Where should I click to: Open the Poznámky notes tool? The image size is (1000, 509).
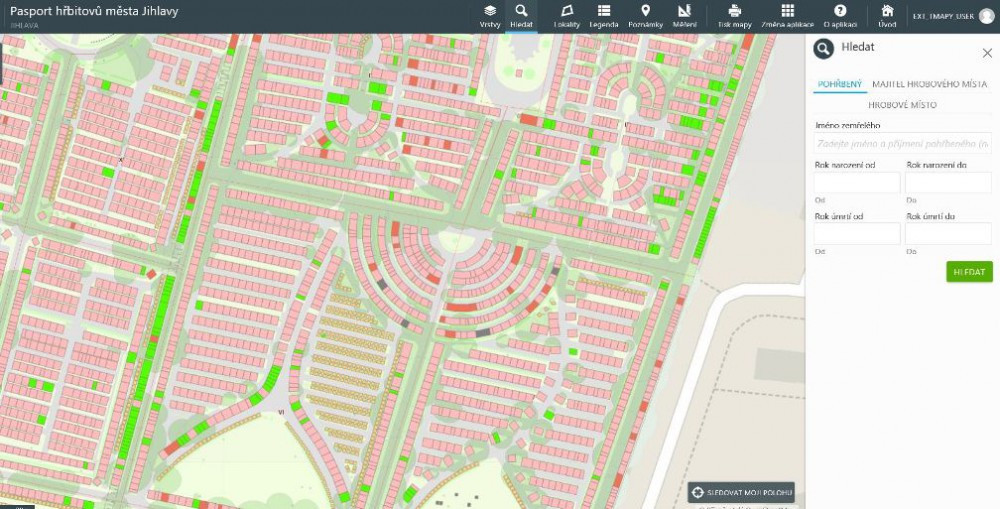[x=645, y=15]
